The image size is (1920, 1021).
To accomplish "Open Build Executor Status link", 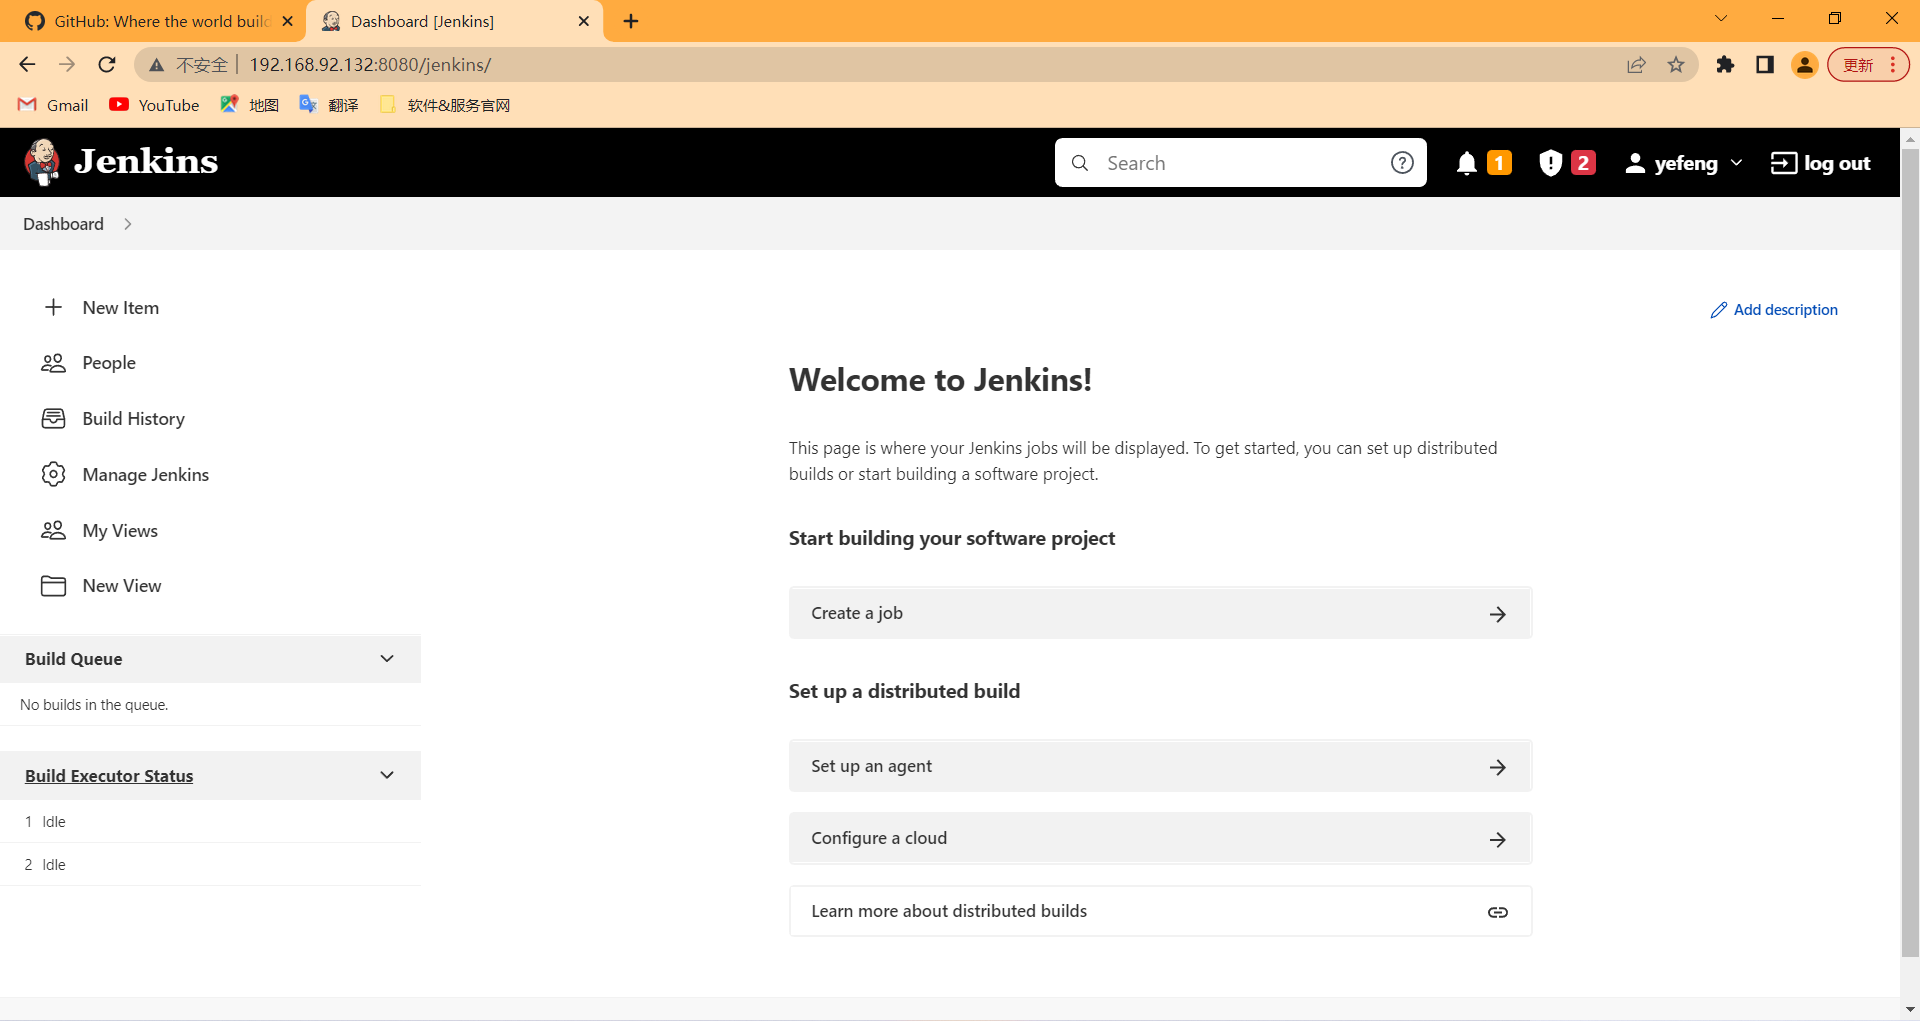I will 109,776.
